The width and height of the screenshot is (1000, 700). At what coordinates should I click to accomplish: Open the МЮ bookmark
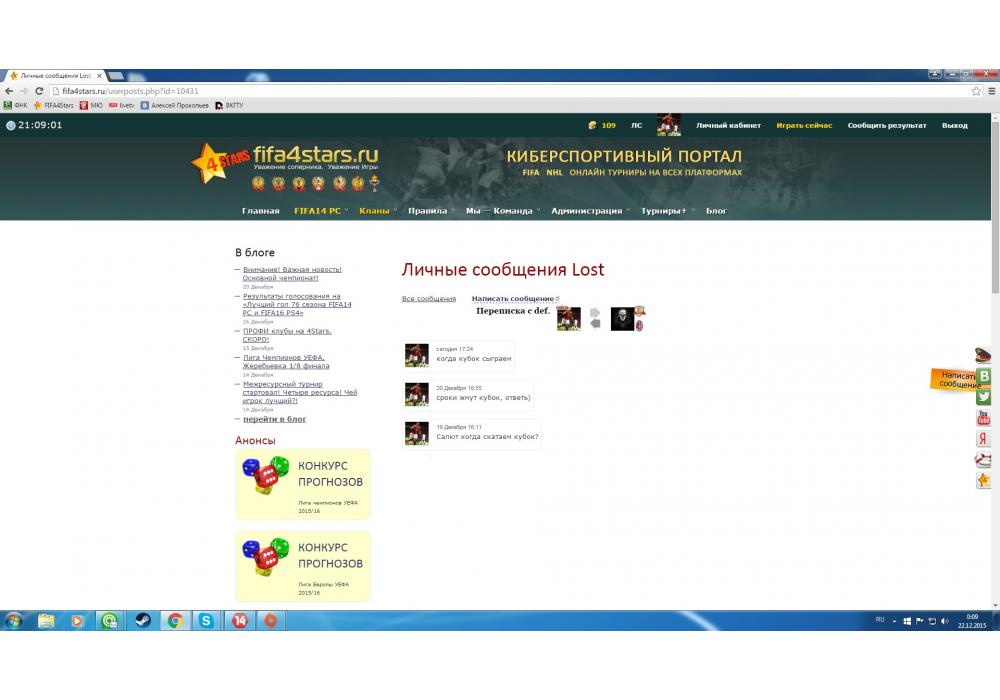pyautogui.click(x=91, y=105)
